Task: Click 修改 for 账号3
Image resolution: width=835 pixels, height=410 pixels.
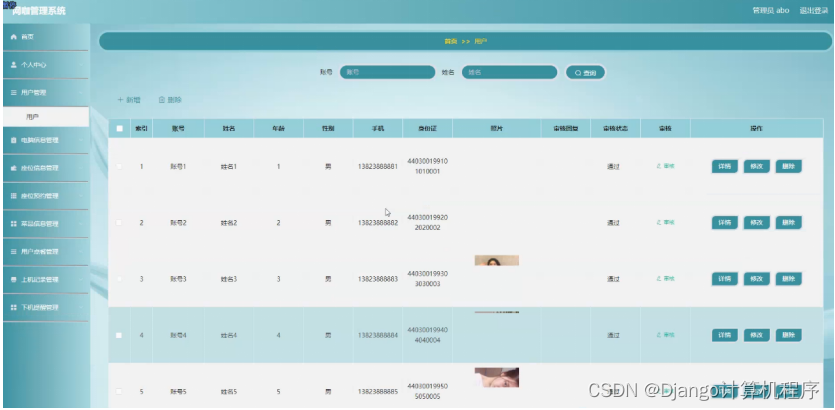Action: tap(757, 278)
